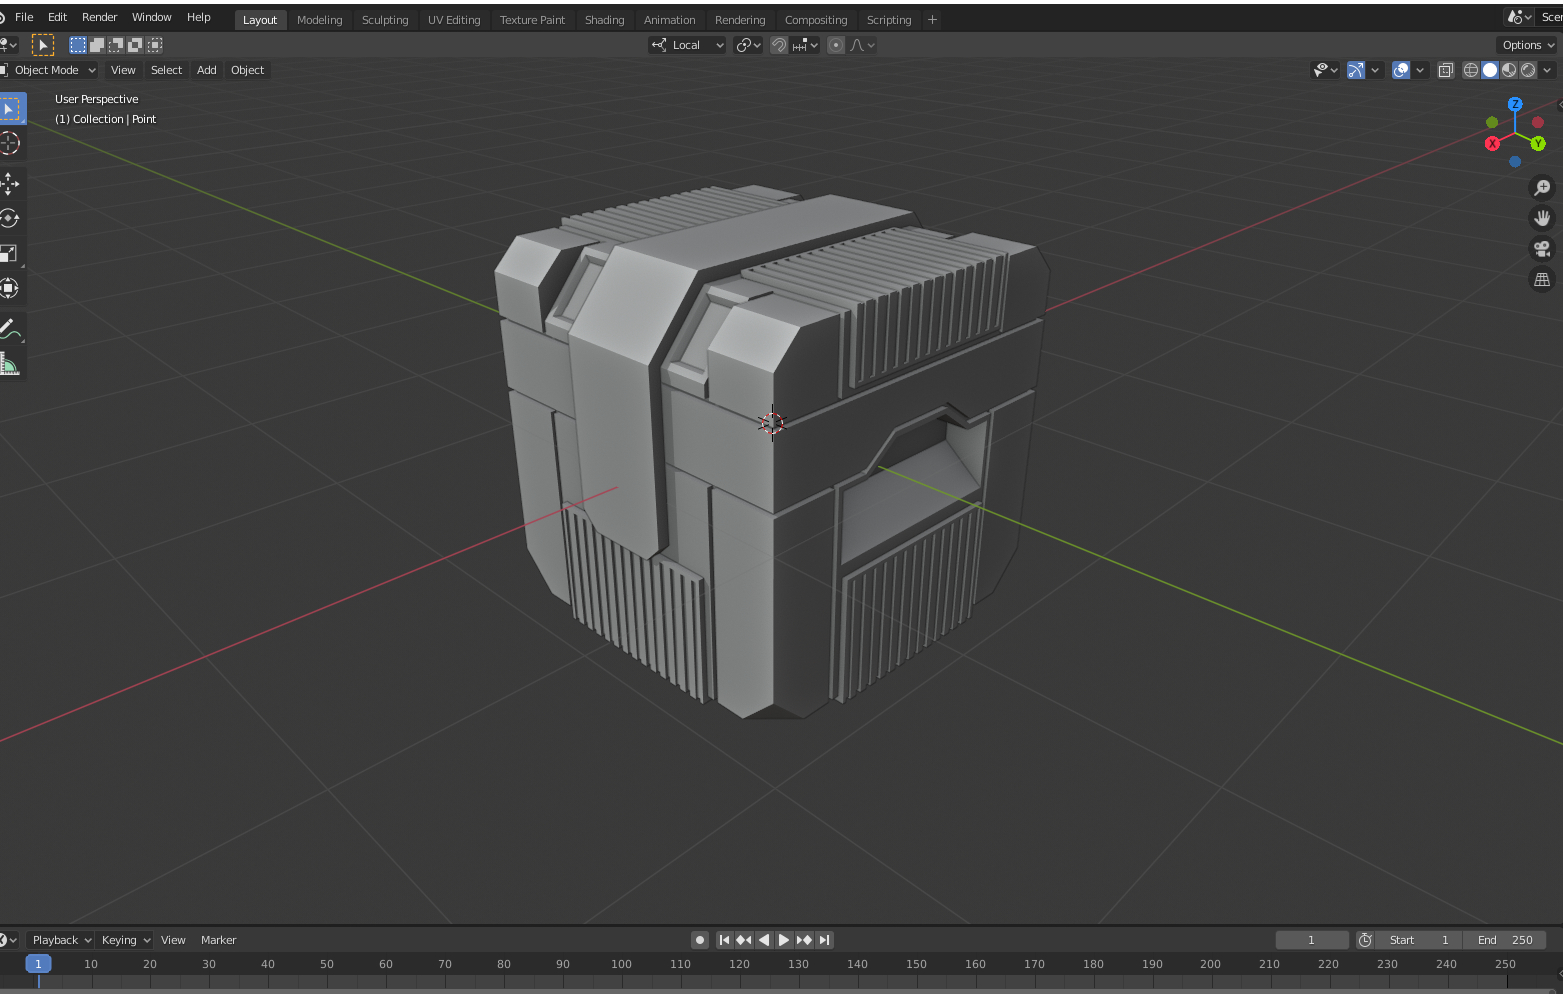This screenshot has height=994, width=1563.
Task: Open the viewport Options popover
Action: point(1526,45)
